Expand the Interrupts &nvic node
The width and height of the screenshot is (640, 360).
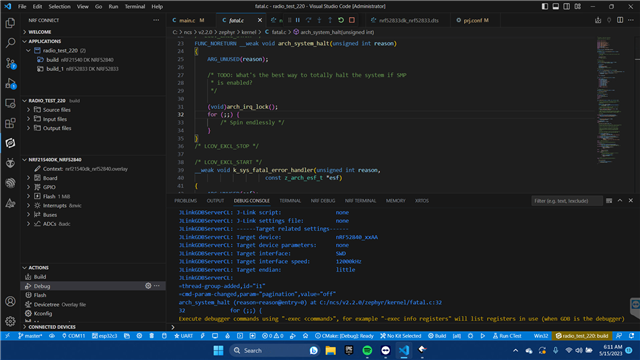point(28,206)
